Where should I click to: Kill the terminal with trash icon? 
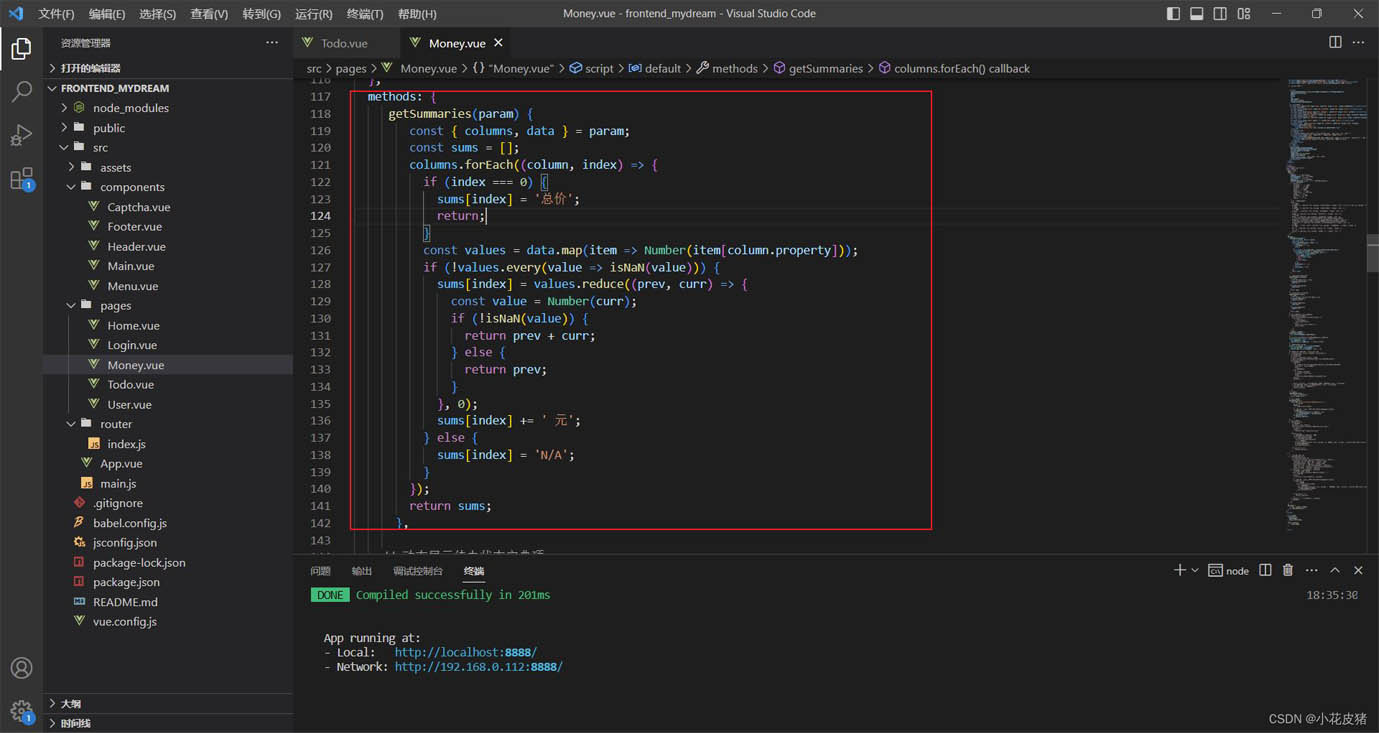[1288, 570]
